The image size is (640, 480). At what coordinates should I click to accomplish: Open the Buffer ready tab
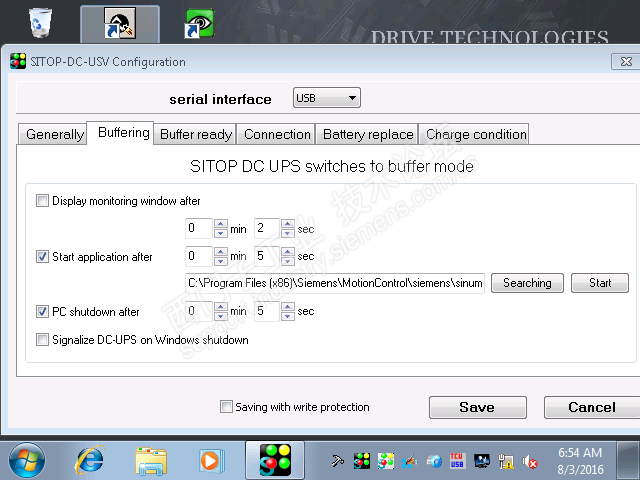click(x=196, y=134)
